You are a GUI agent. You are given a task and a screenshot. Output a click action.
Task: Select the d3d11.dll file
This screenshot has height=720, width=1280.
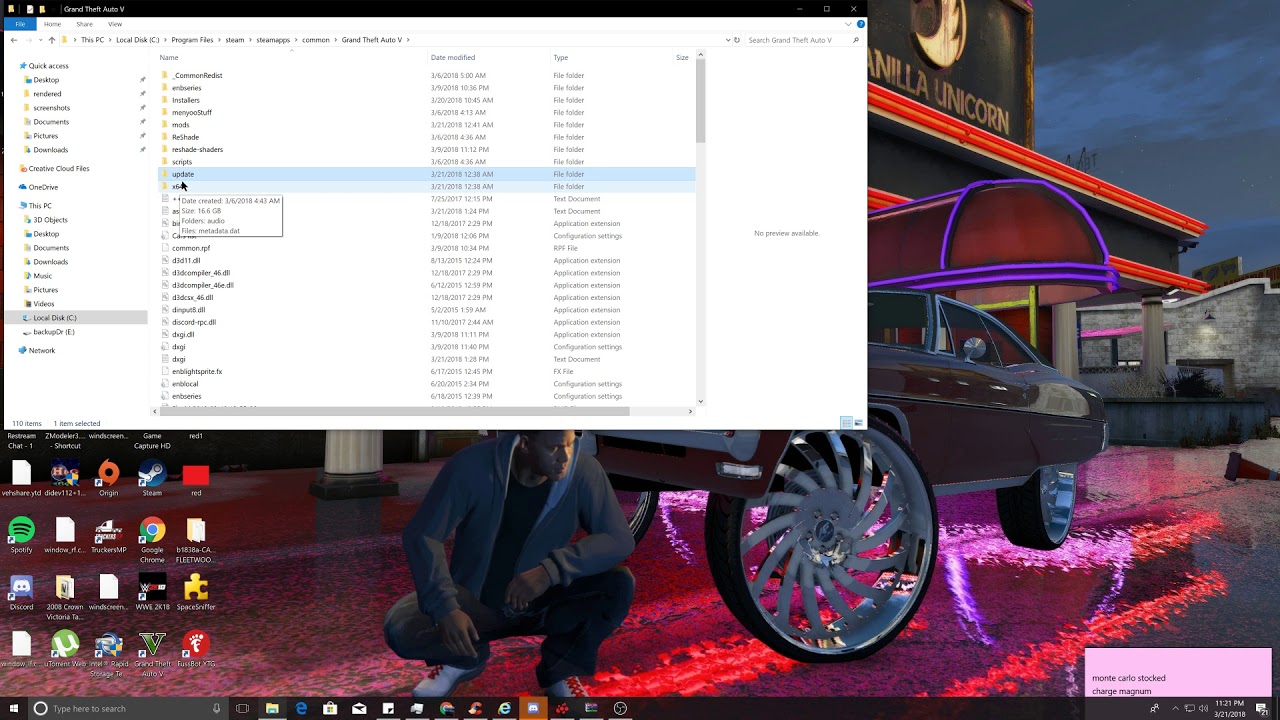(x=186, y=261)
